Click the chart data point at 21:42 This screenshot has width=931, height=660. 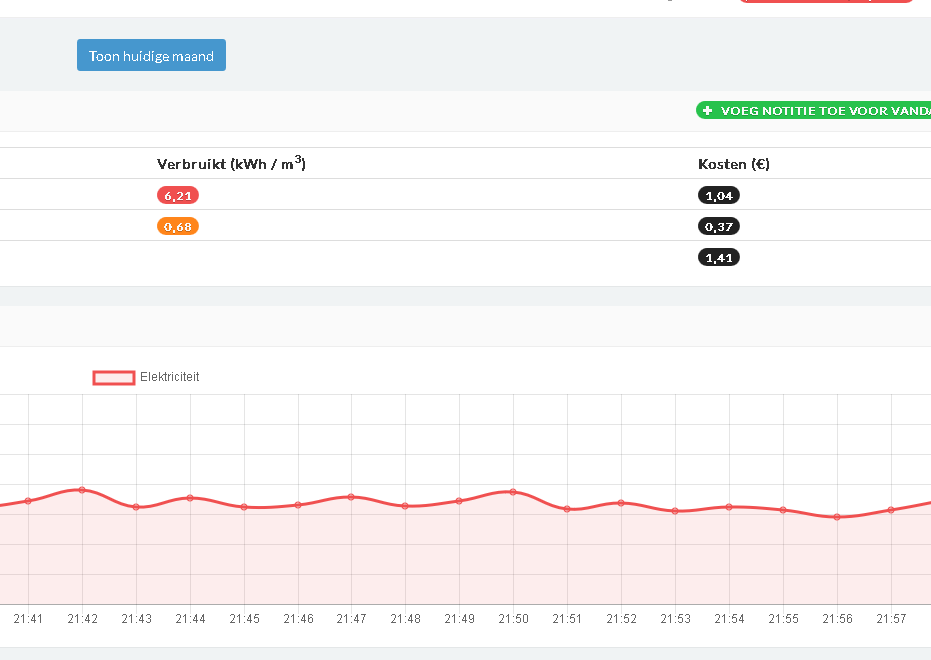pyautogui.click(x=83, y=490)
